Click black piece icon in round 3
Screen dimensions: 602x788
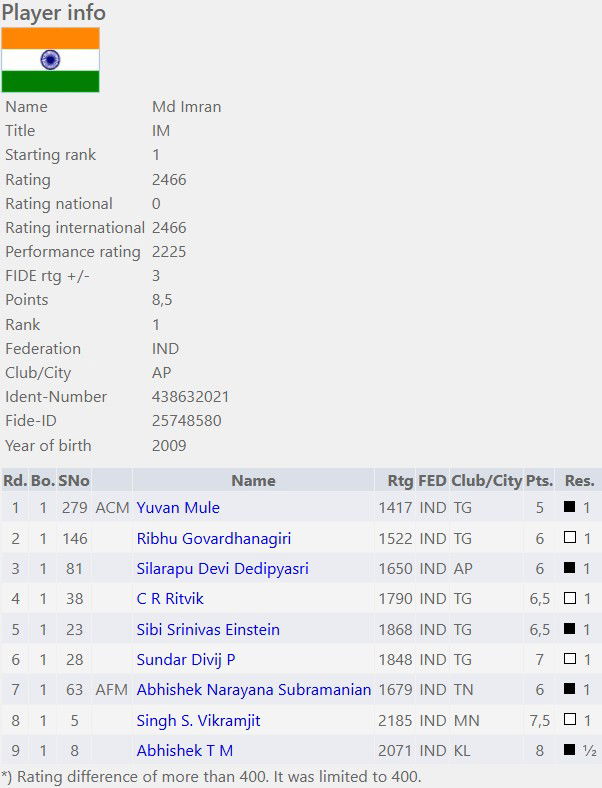click(569, 567)
